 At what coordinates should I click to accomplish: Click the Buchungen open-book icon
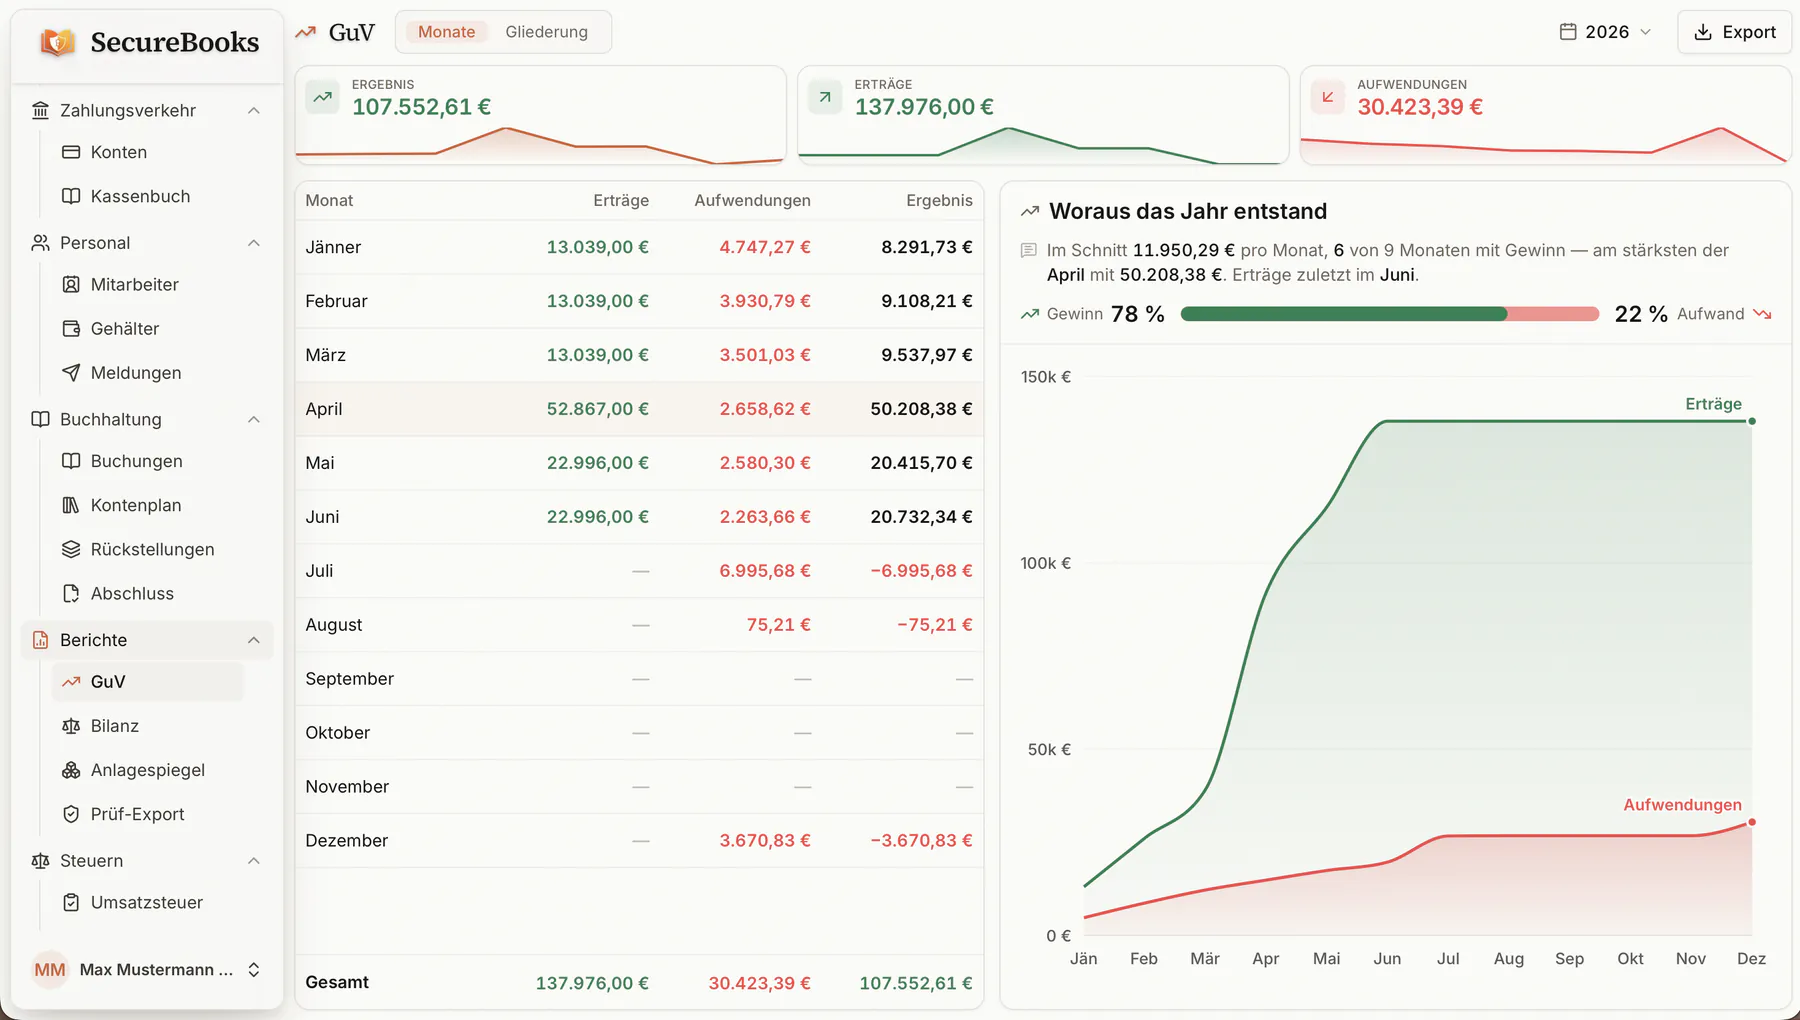click(71, 461)
